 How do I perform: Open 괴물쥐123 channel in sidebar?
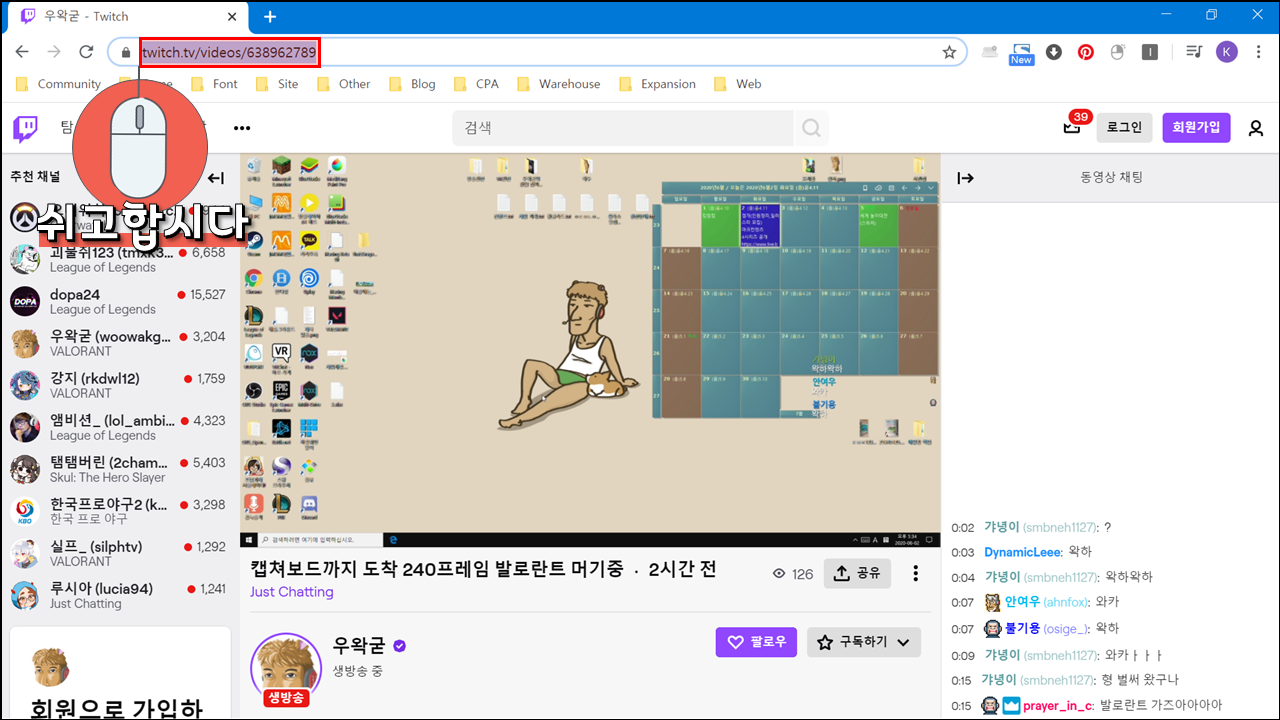coord(119,259)
